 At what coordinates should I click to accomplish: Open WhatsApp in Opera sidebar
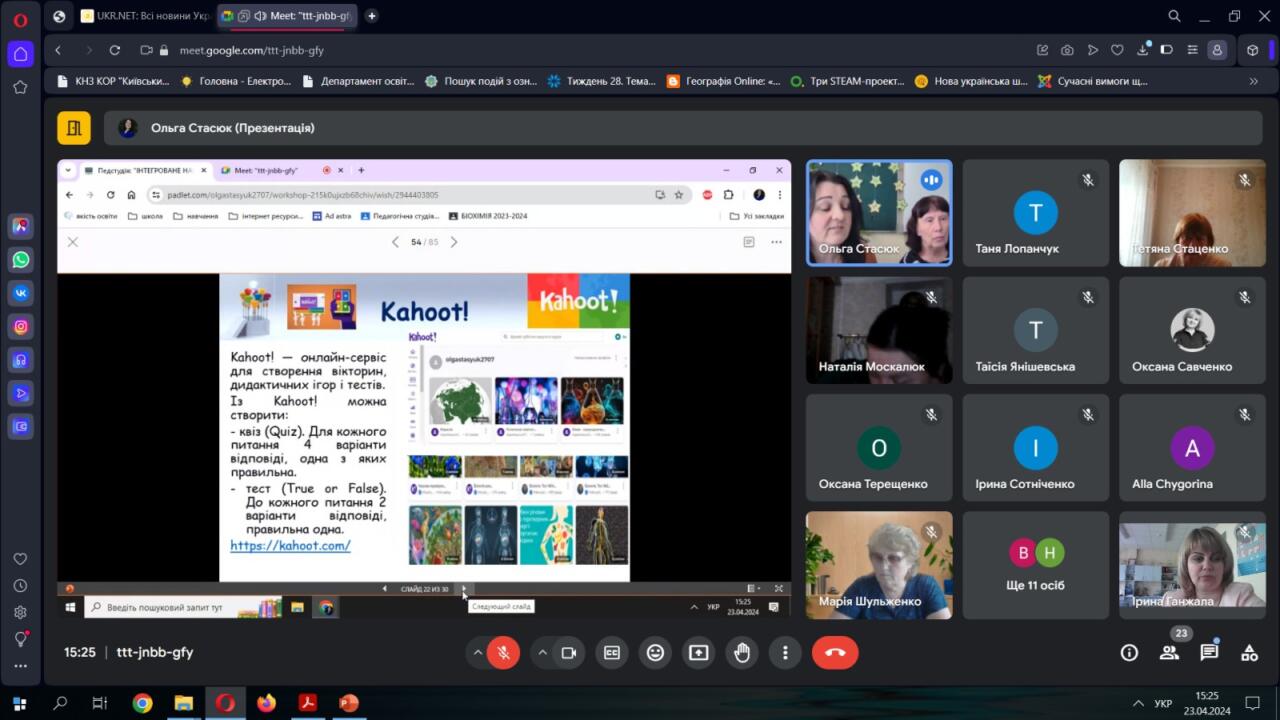coord(20,260)
